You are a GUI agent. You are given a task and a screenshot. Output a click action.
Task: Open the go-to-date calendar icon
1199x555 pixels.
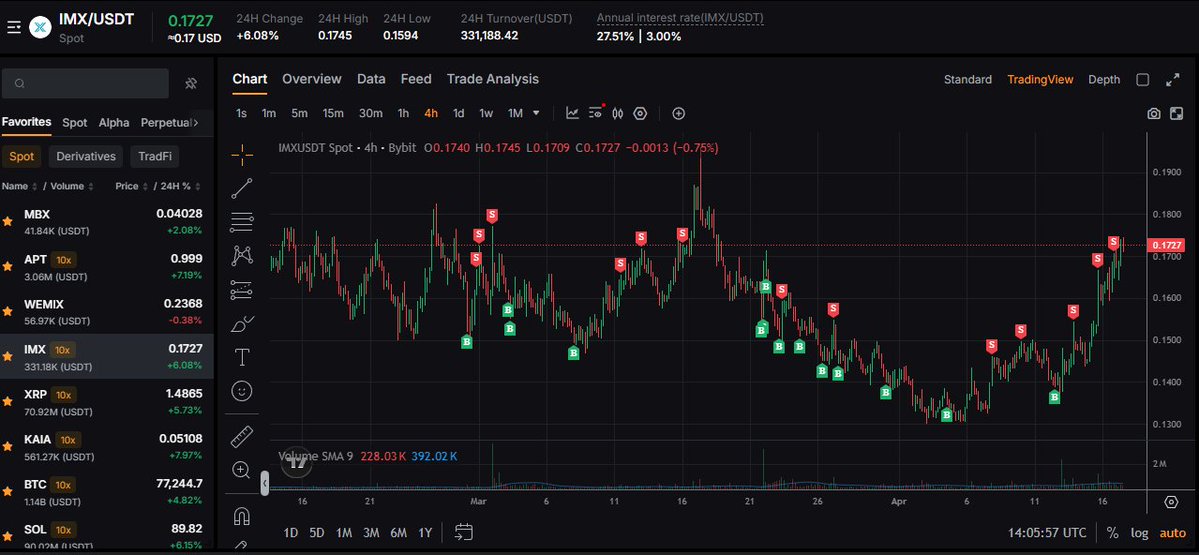pyautogui.click(x=463, y=532)
